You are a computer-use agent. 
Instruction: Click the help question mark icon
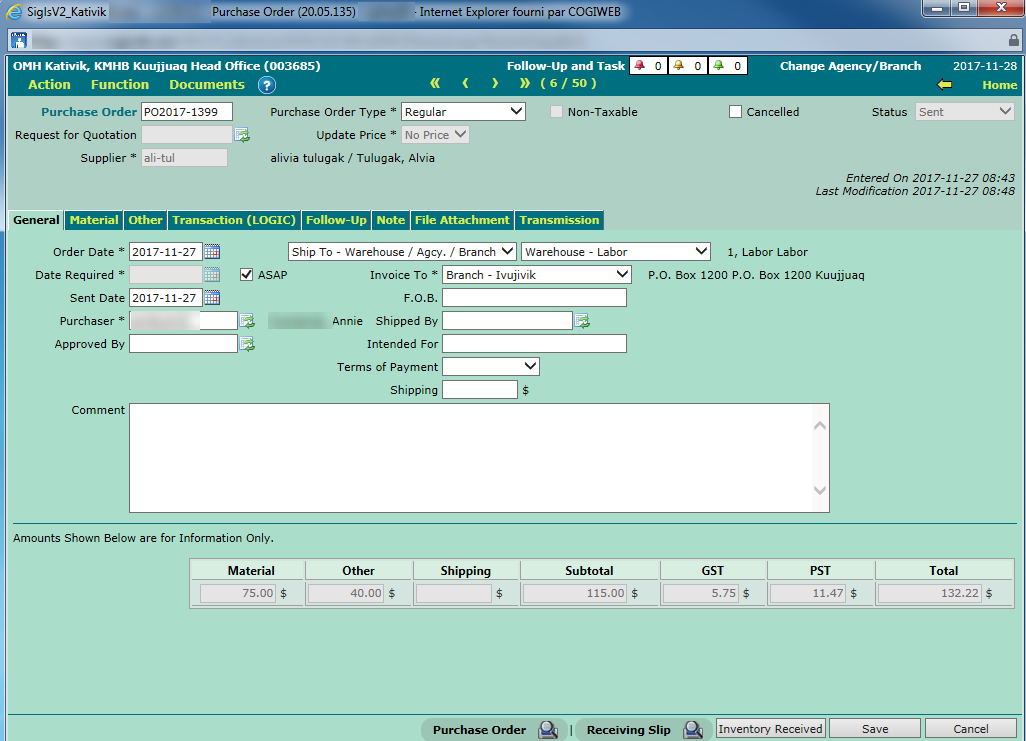(266, 85)
